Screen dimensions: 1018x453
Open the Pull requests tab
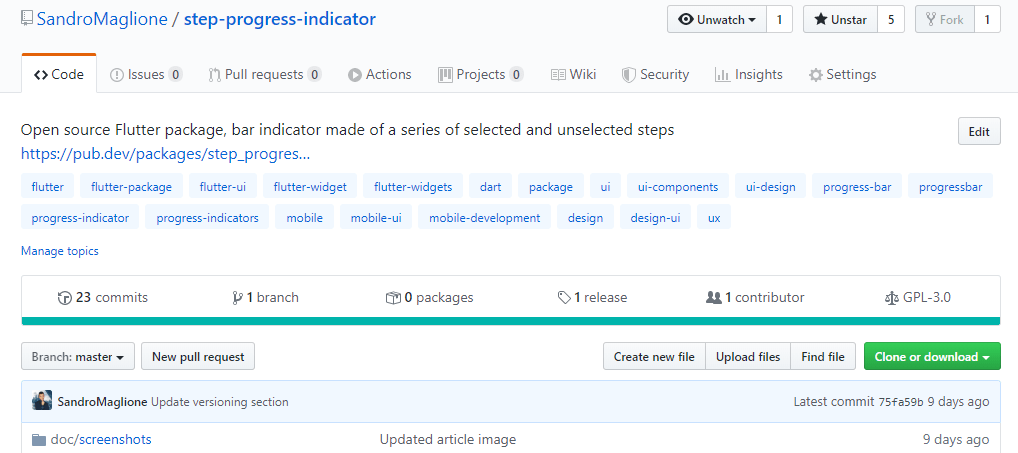[265, 75]
